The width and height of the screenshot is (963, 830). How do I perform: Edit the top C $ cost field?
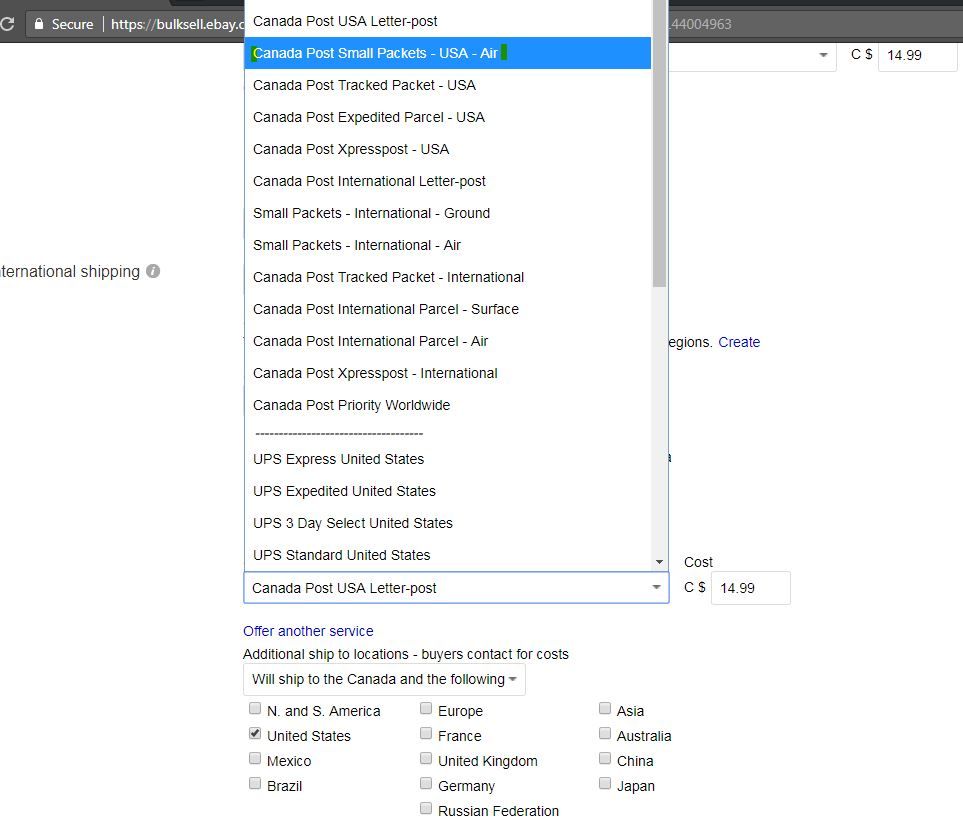pyautogui.click(x=918, y=55)
